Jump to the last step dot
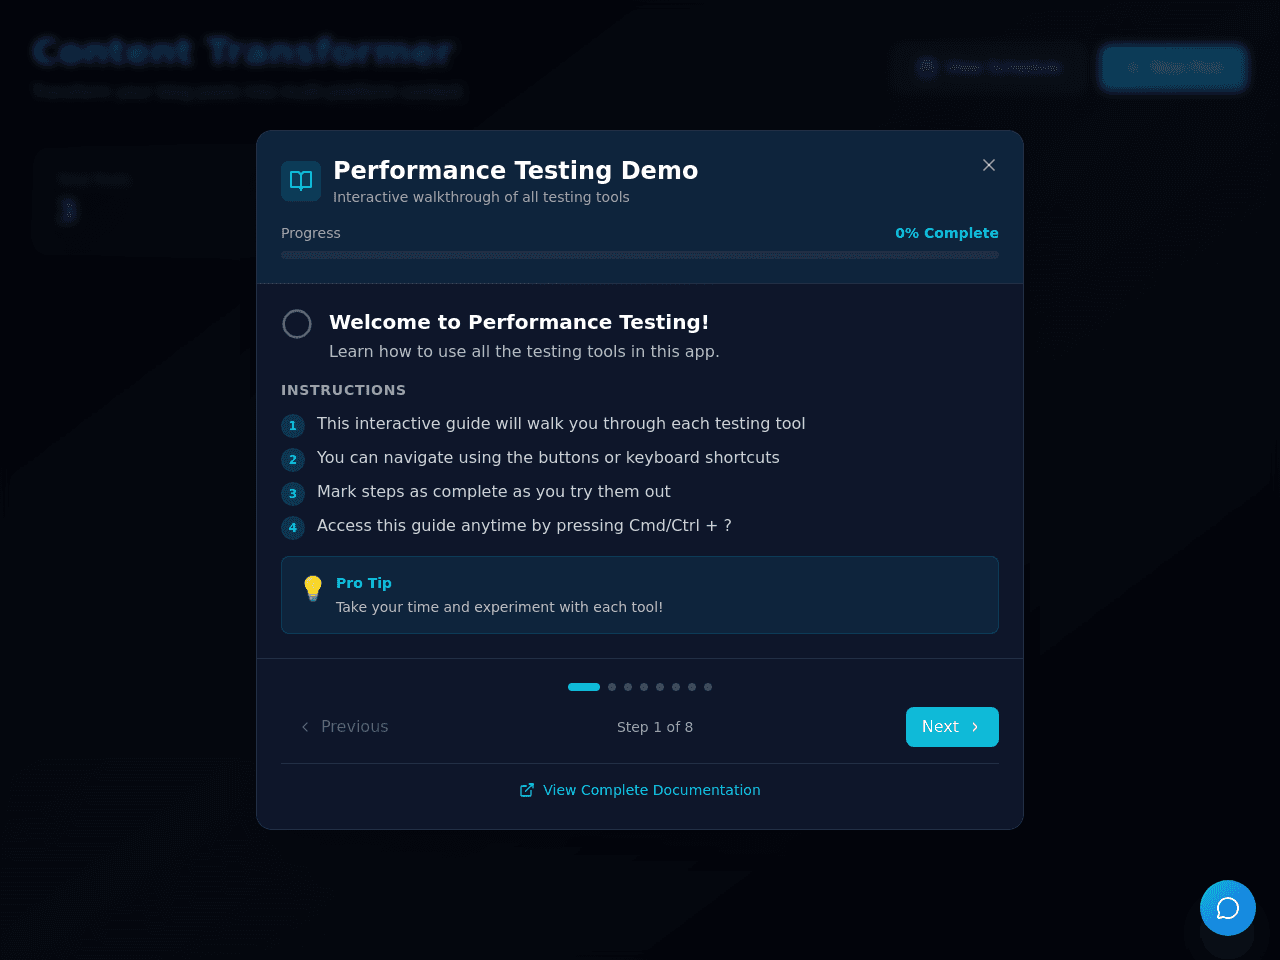The image size is (1280, 960). tap(708, 687)
